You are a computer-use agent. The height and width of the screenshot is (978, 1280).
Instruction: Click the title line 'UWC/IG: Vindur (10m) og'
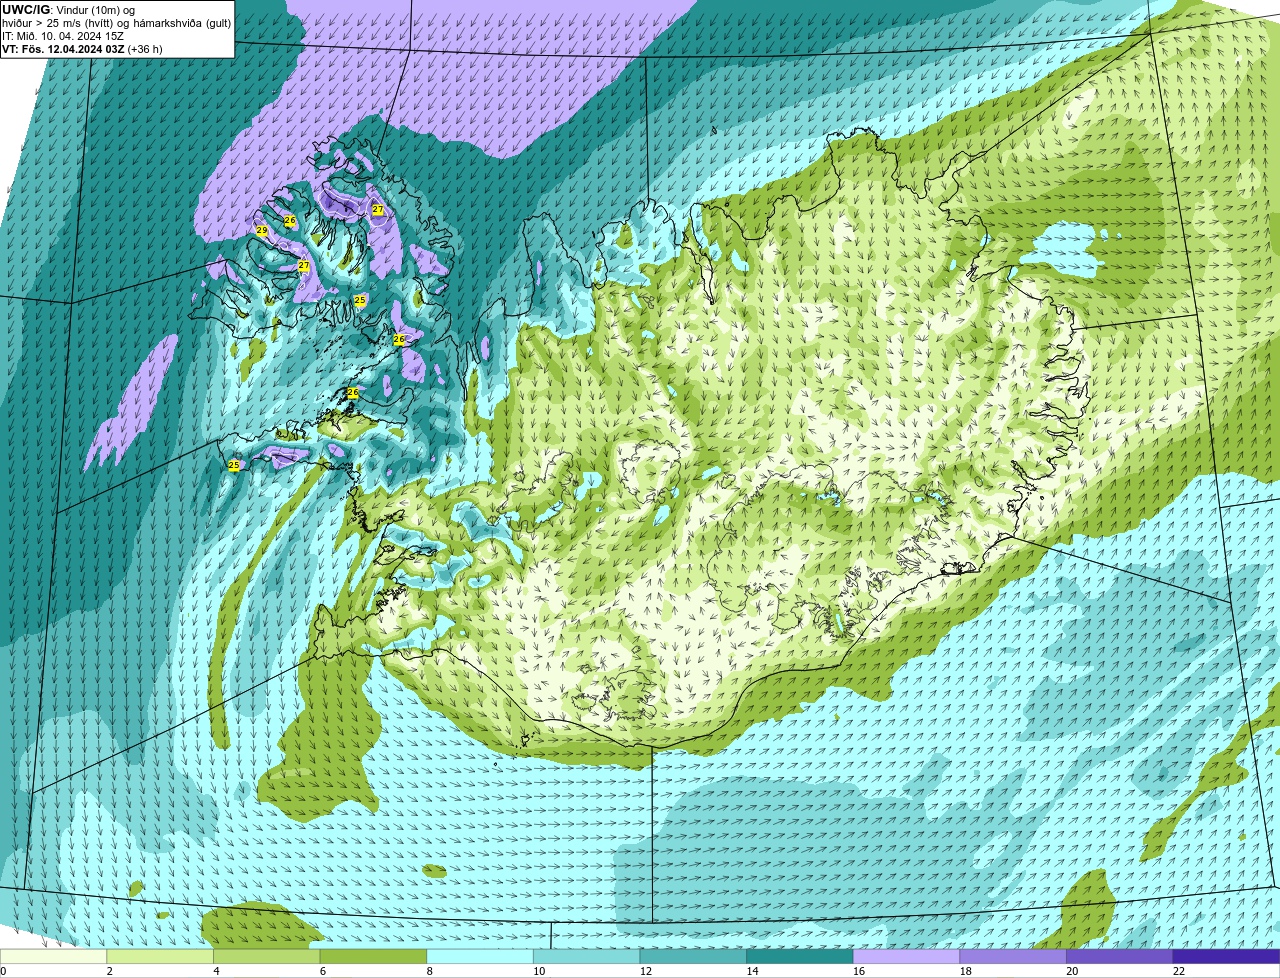pos(68,10)
